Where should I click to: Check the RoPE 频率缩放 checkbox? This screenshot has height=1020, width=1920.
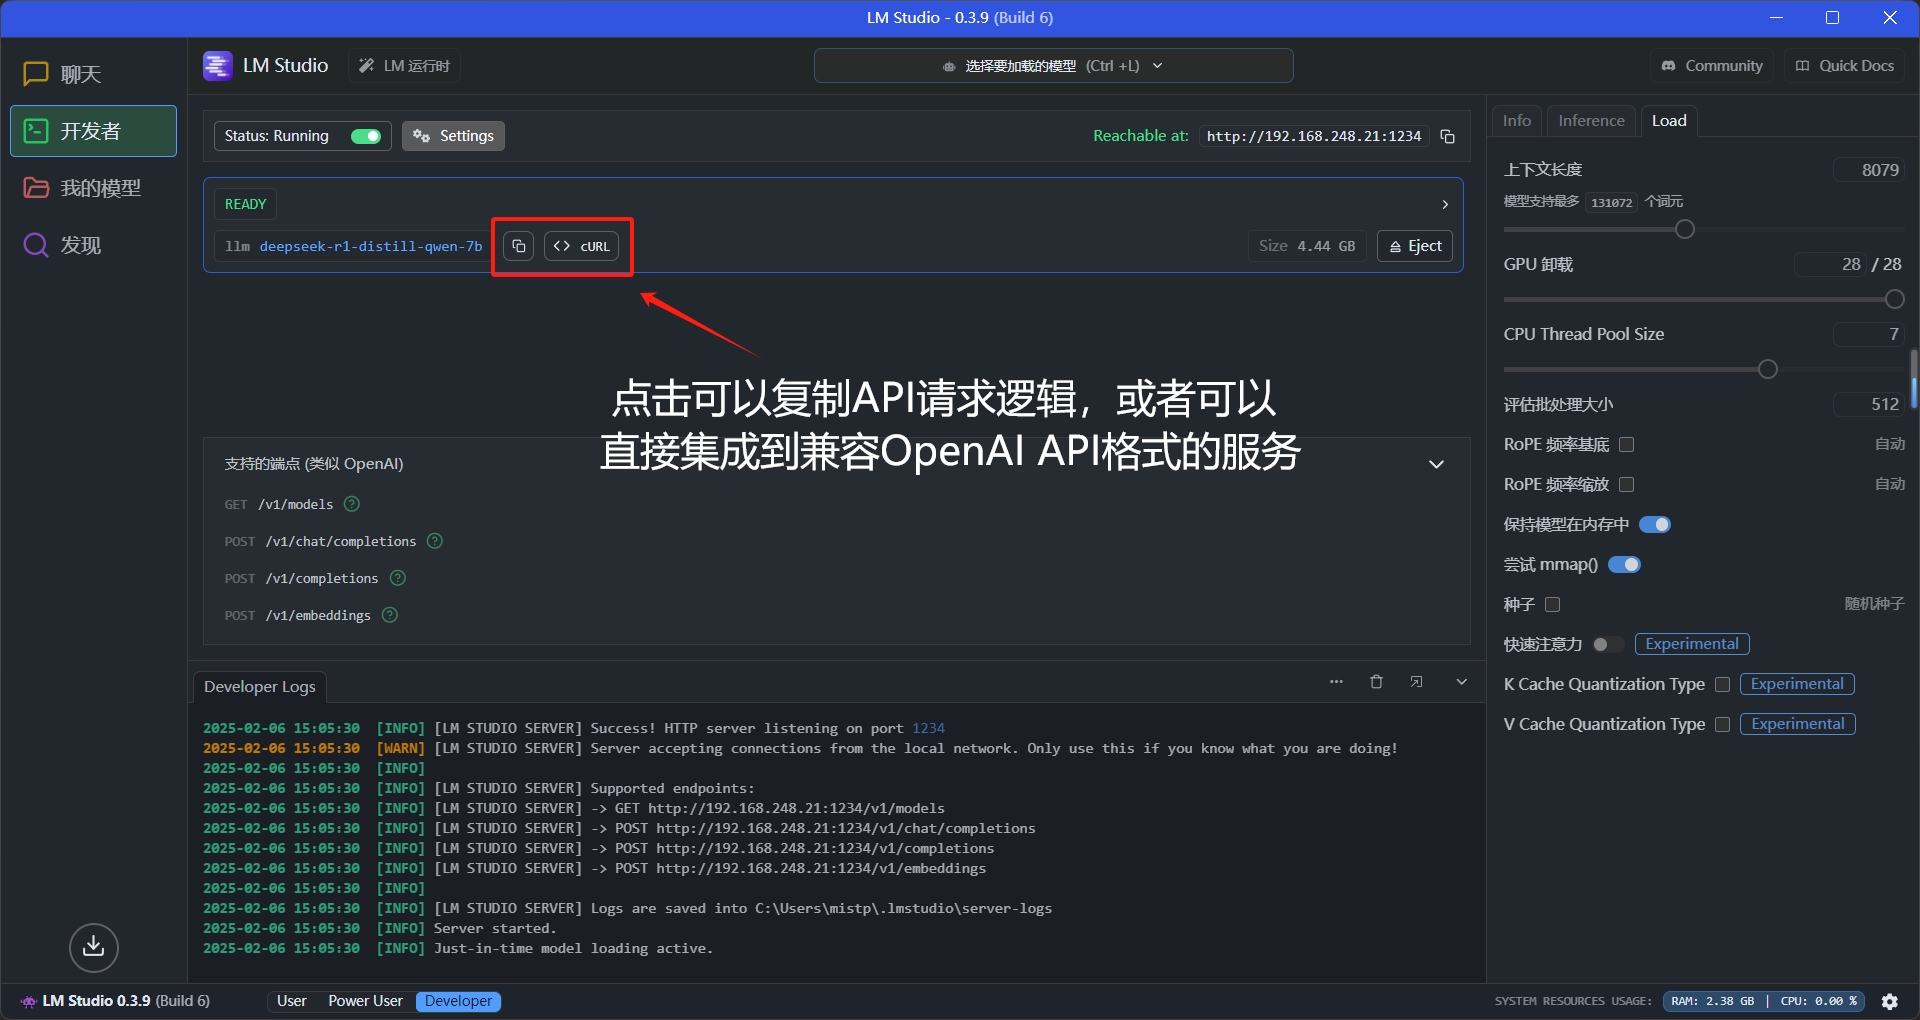tap(1626, 485)
